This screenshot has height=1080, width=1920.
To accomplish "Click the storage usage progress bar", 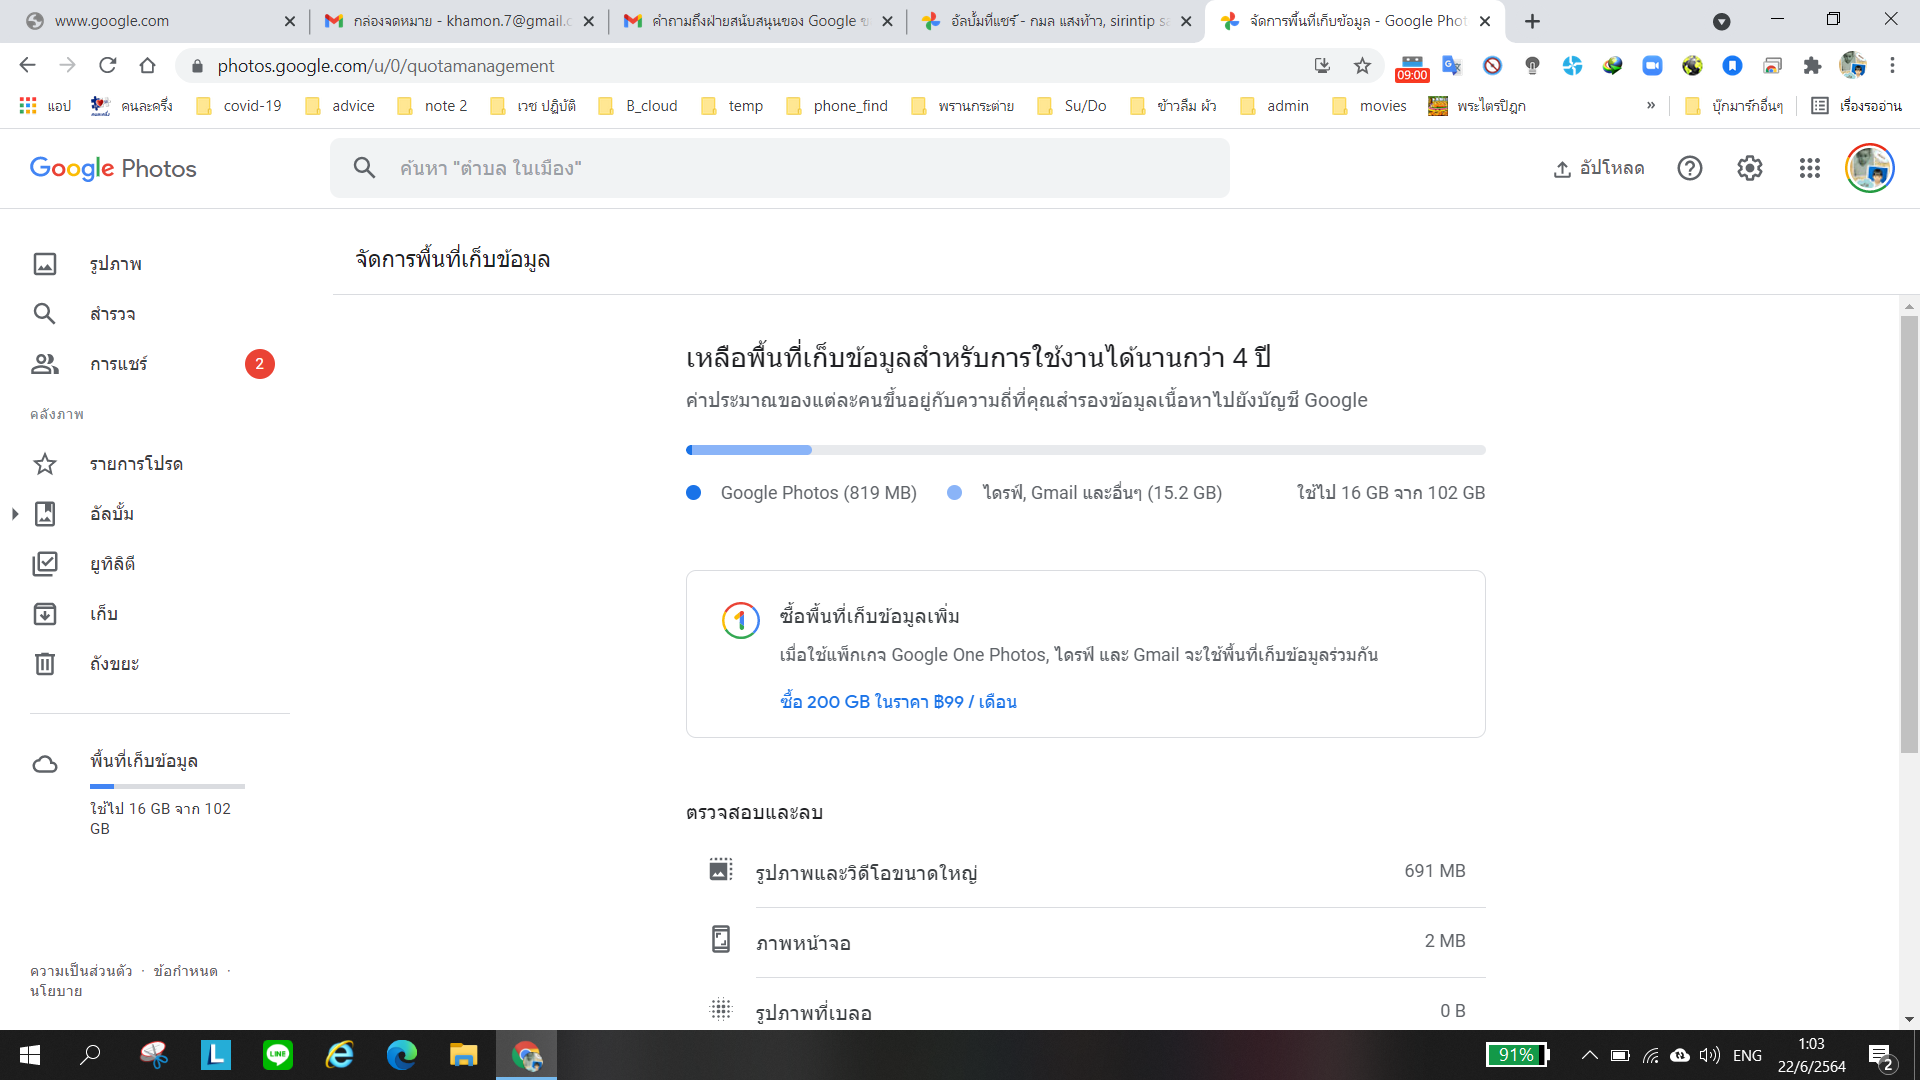I will [x=1086, y=450].
